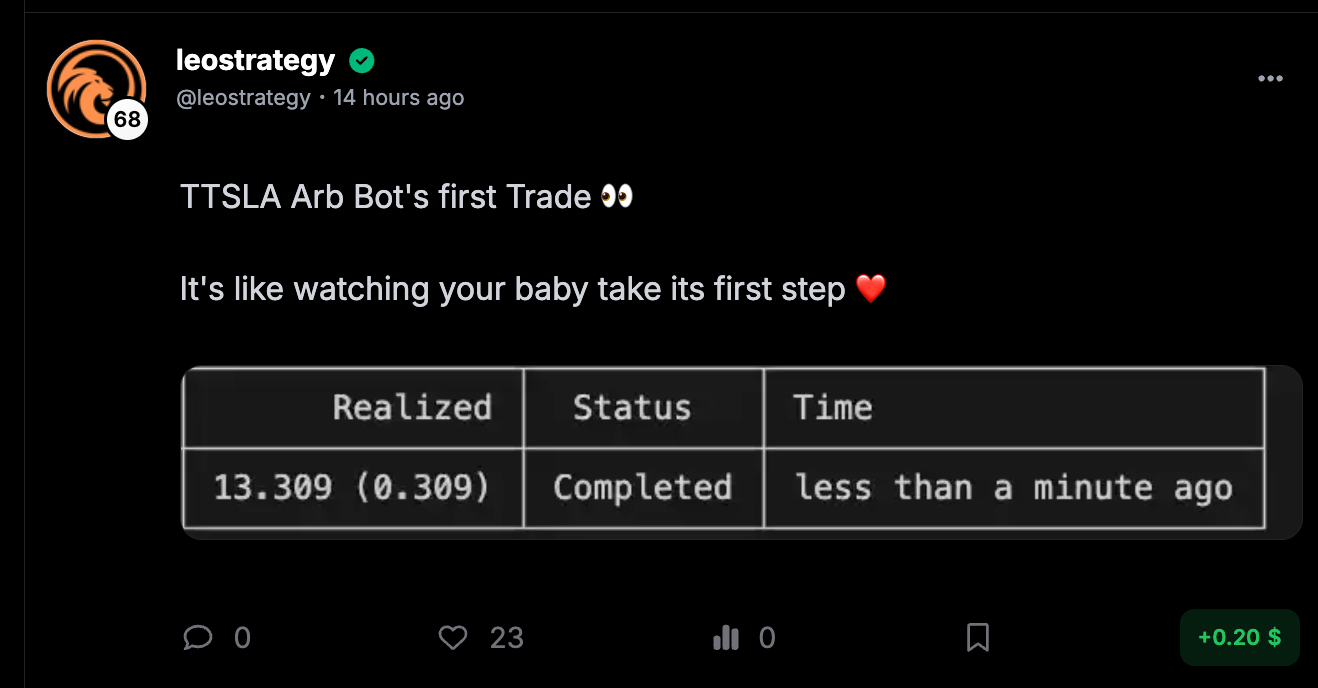The height and width of the screenshot is (688, 1318).
Task: Click the comment count next to bubble
Action: tap(242, 638)
